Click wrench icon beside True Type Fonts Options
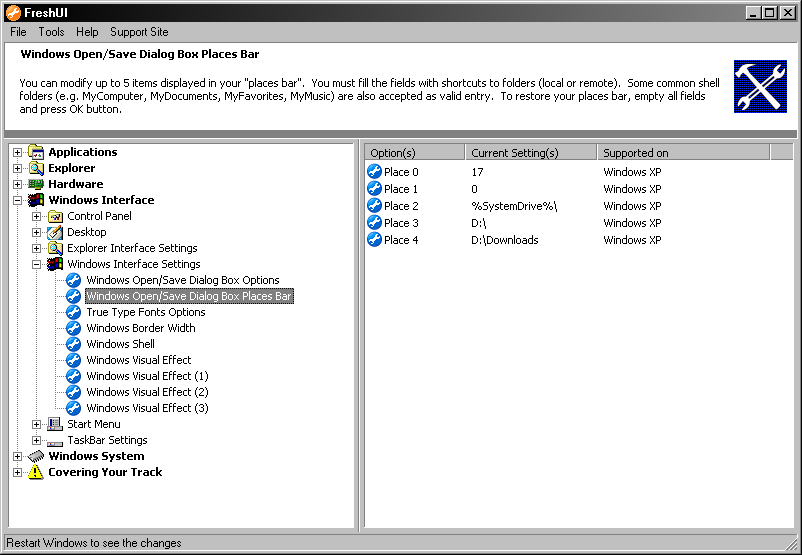This screenshot has width=802, height=555. click(74, 312)
